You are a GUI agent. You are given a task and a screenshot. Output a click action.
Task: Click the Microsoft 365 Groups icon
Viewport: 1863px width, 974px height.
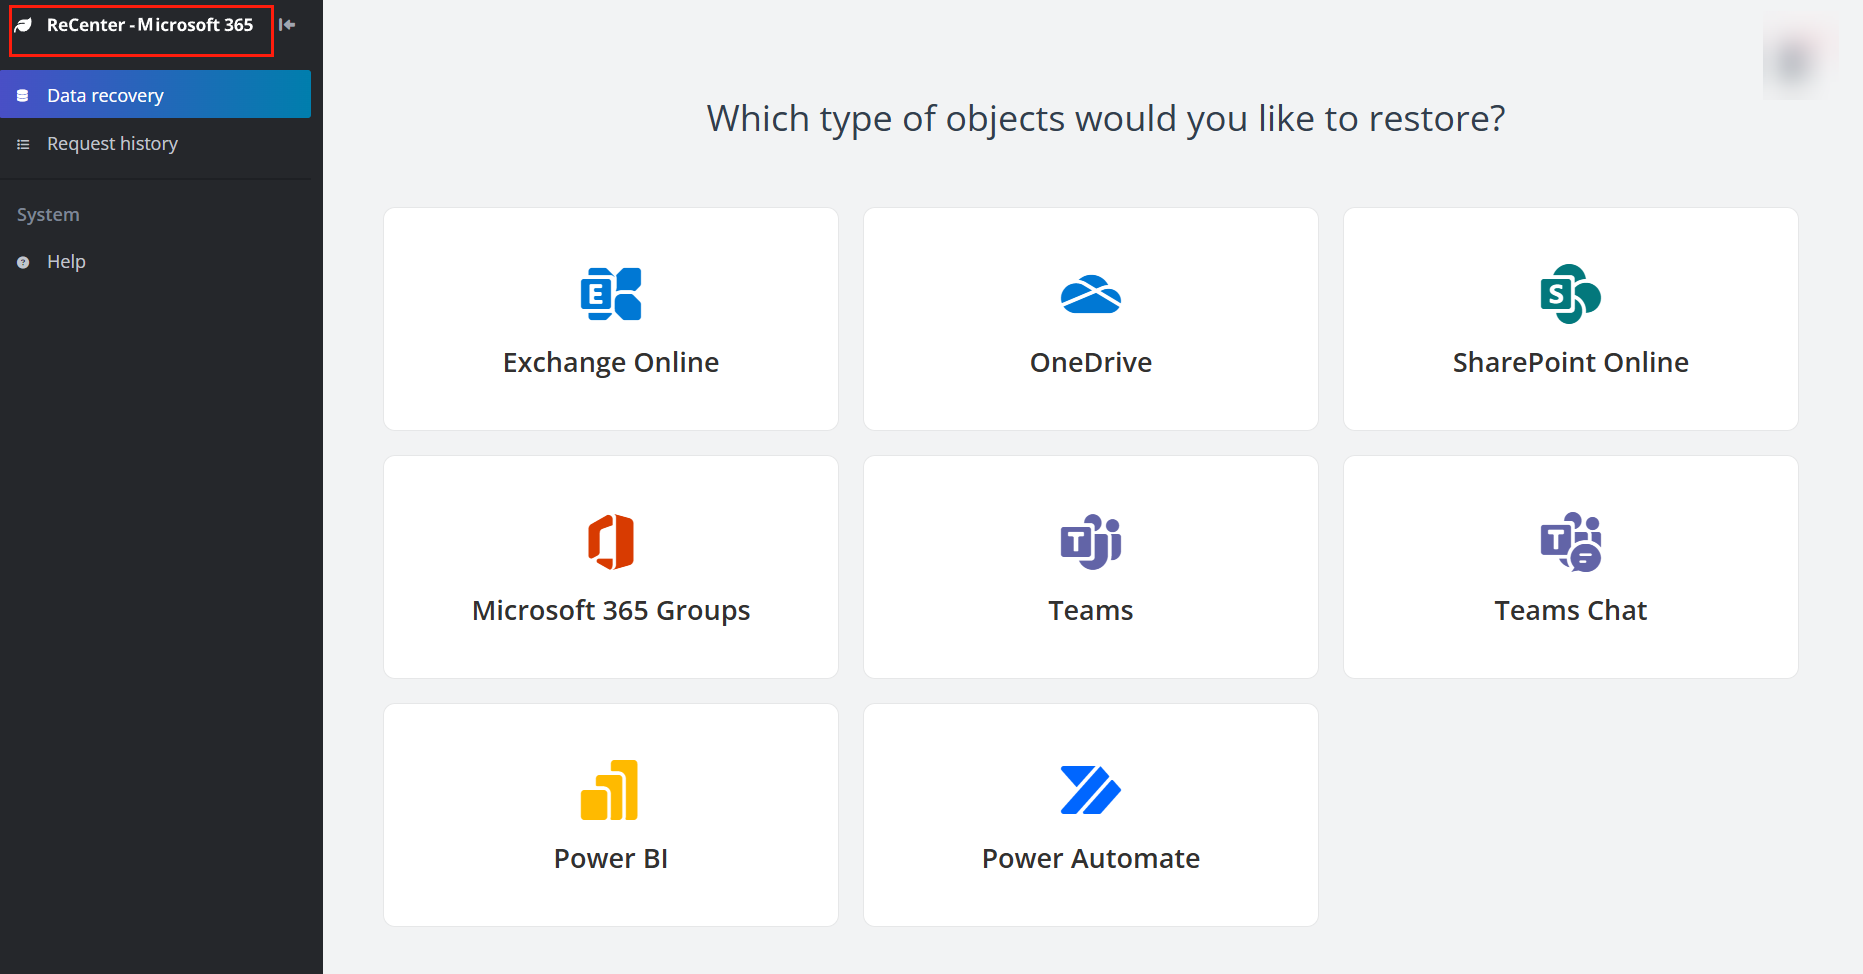(611, 542)
